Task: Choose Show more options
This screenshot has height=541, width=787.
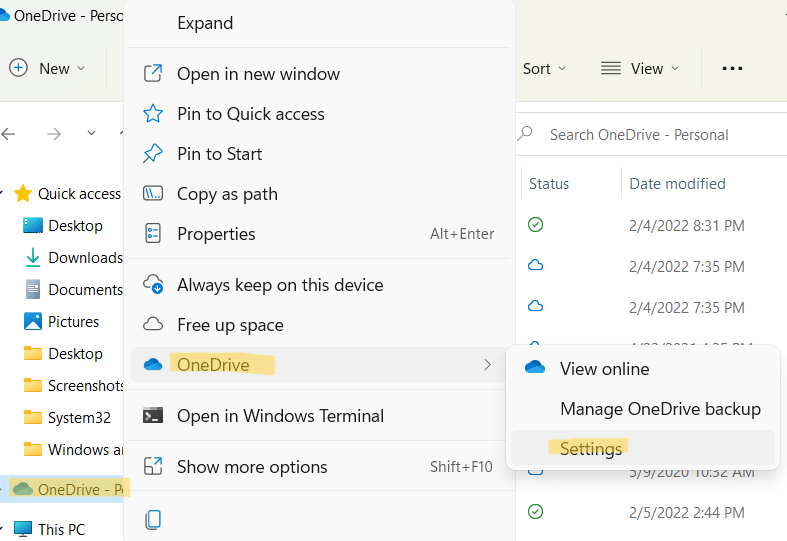Action: (x=319, y=467)
